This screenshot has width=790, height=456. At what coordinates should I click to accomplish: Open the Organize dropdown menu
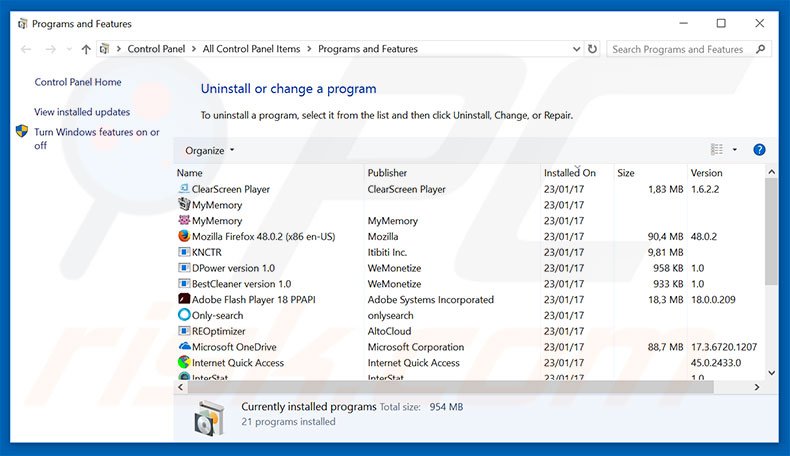click(x=210, y=151)
